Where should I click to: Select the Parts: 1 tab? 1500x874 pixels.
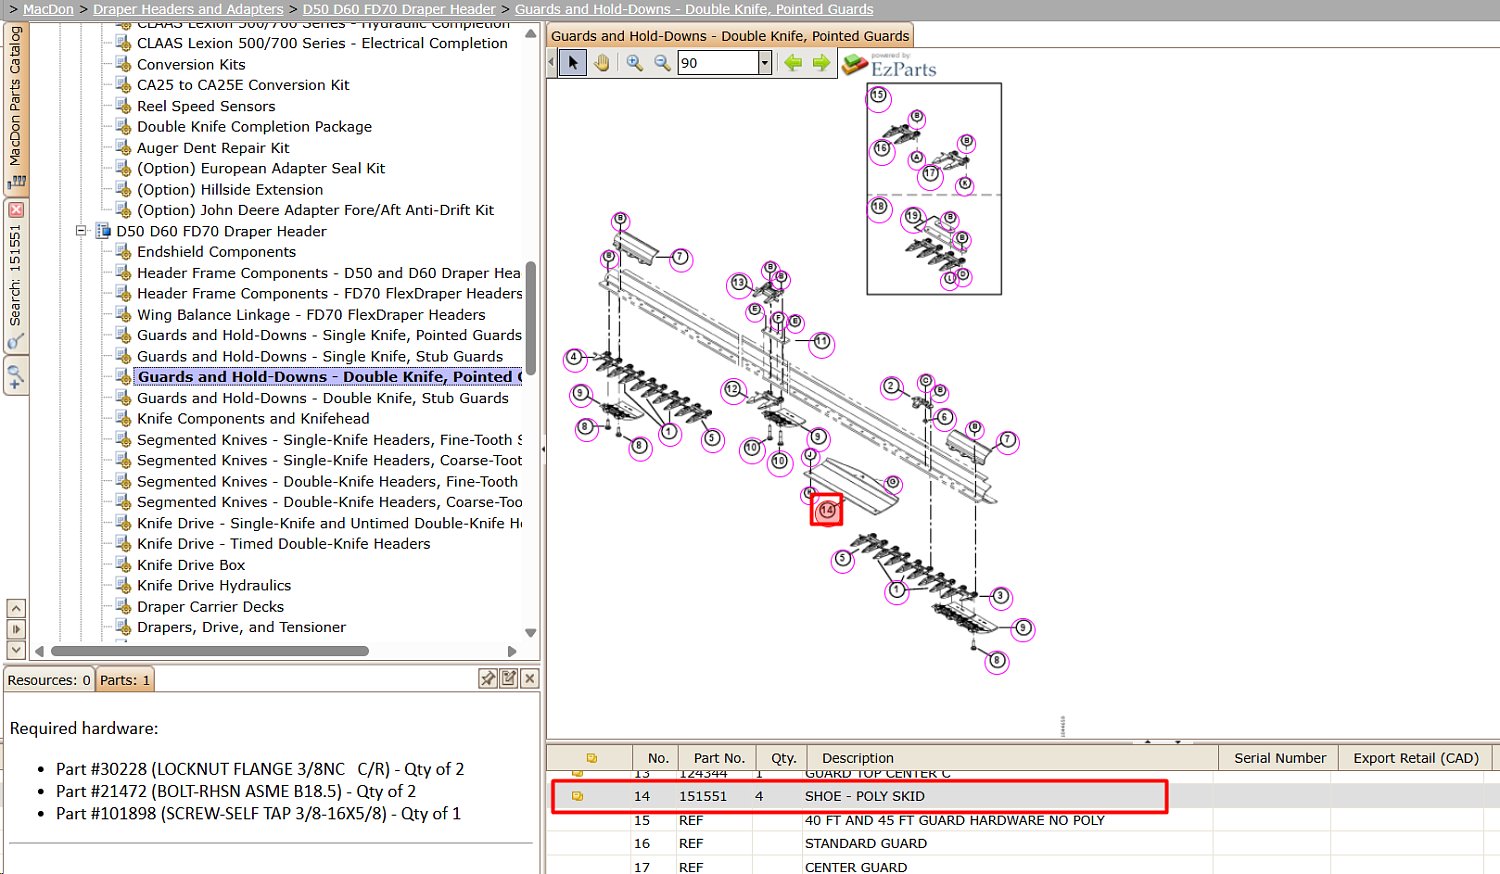[125, 680]
